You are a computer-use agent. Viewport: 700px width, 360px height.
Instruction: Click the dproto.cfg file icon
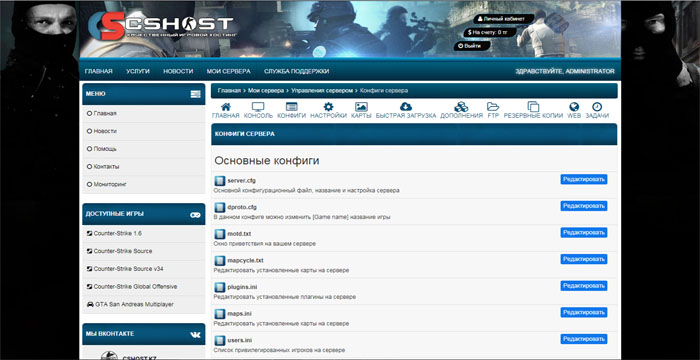[219, 208]
